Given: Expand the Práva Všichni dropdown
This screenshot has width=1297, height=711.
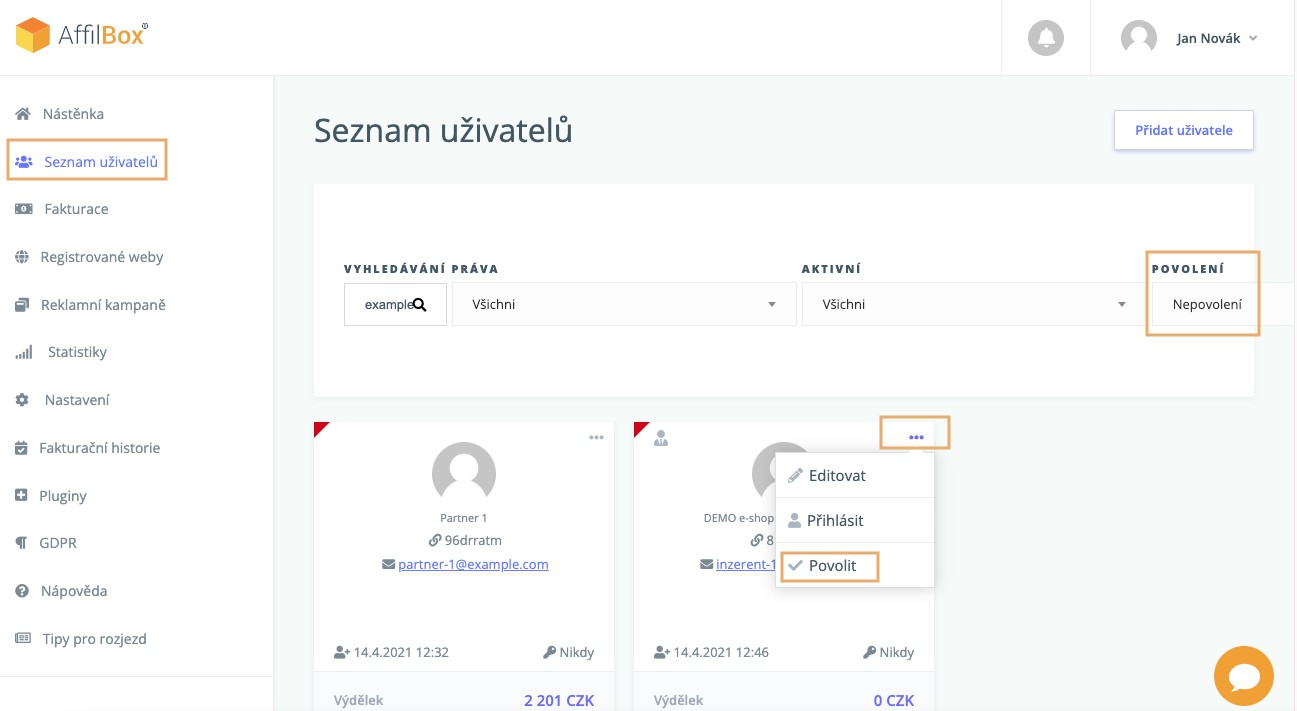Looking at the screenshot, I should pos(620,304).
